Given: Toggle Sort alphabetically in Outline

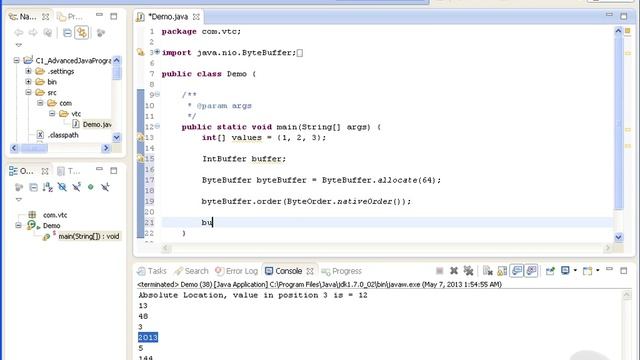Looking at the screenshot, I should pos(48,187).
